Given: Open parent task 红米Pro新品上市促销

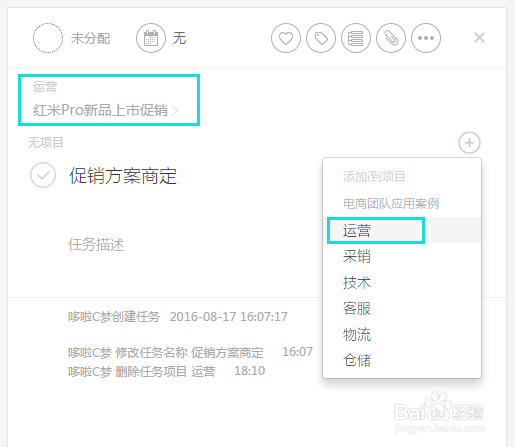Looking at the screenshot, I should pyautogui.click(x=100, y=110).
